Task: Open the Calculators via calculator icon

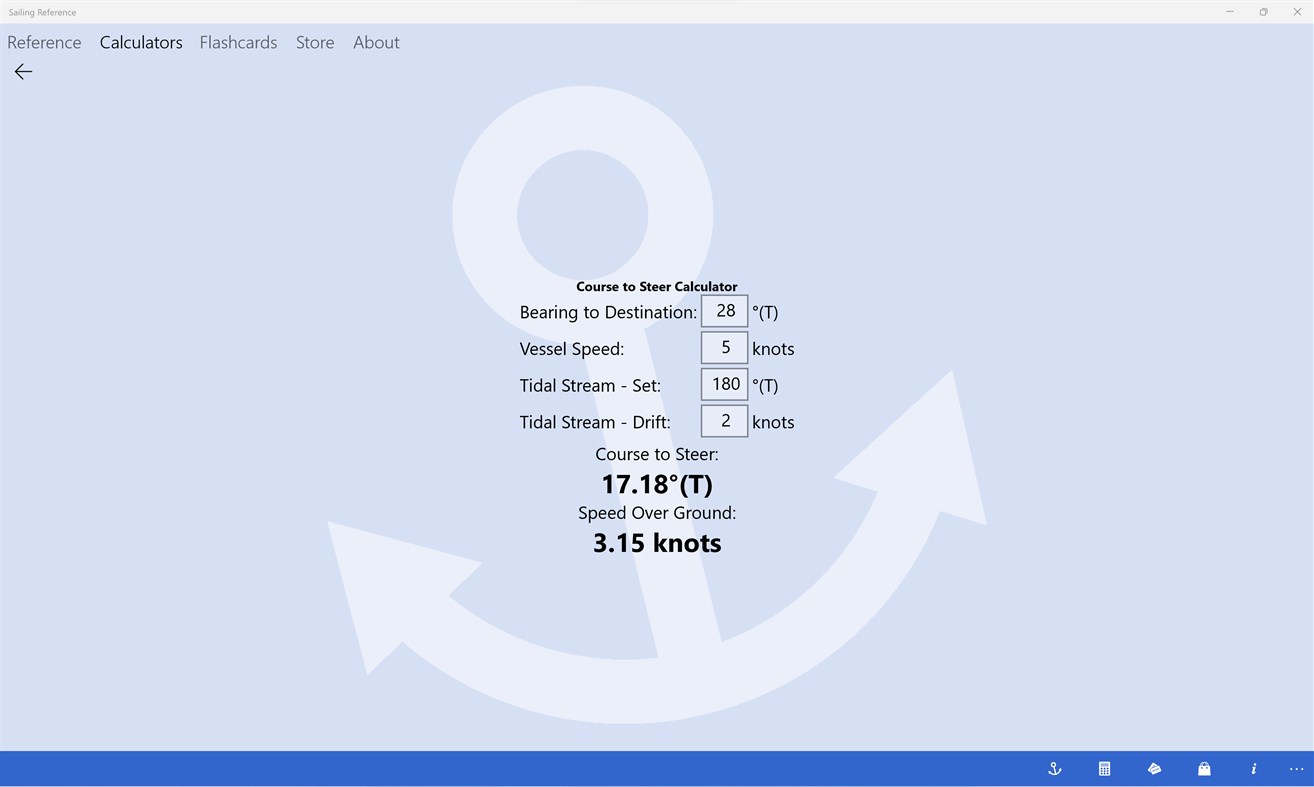Action: coord(1104,768)
